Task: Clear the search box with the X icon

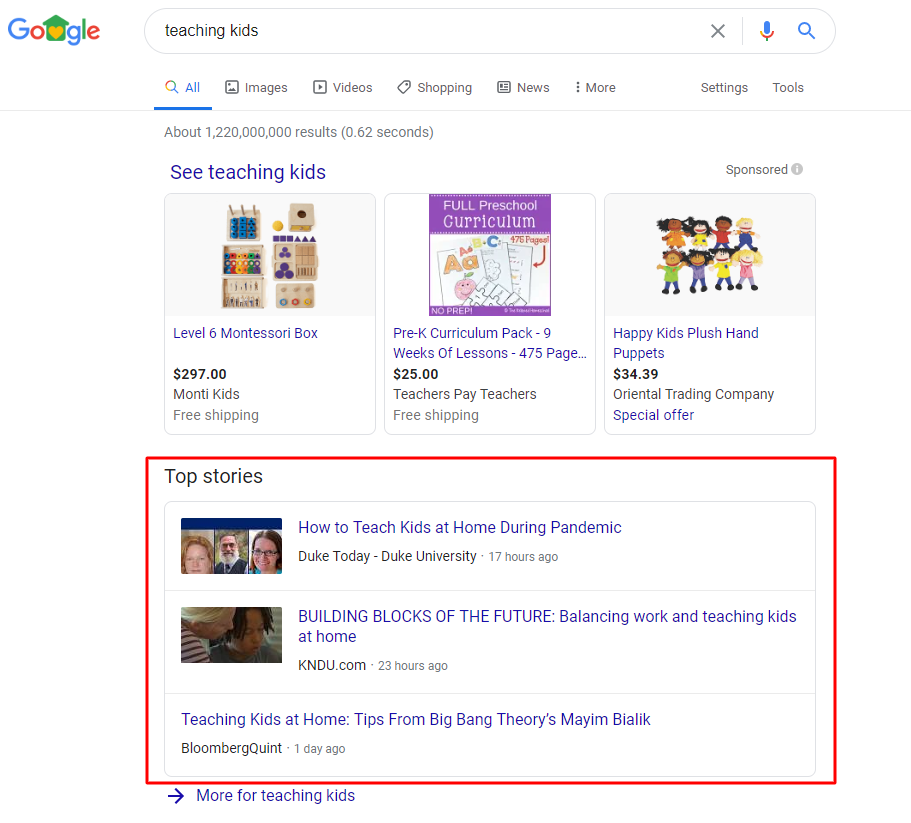Action: pyautogui.click(x=718, y=31)
